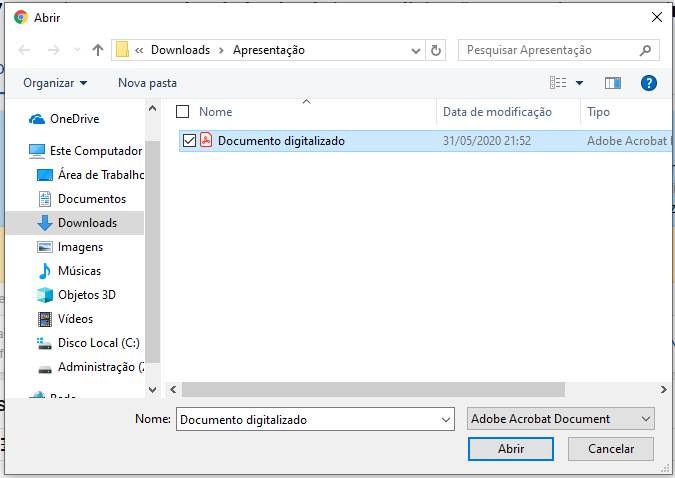675x478 pixels.
Task: Click the OneDrive cloud icon
Action: pos(37,119)
